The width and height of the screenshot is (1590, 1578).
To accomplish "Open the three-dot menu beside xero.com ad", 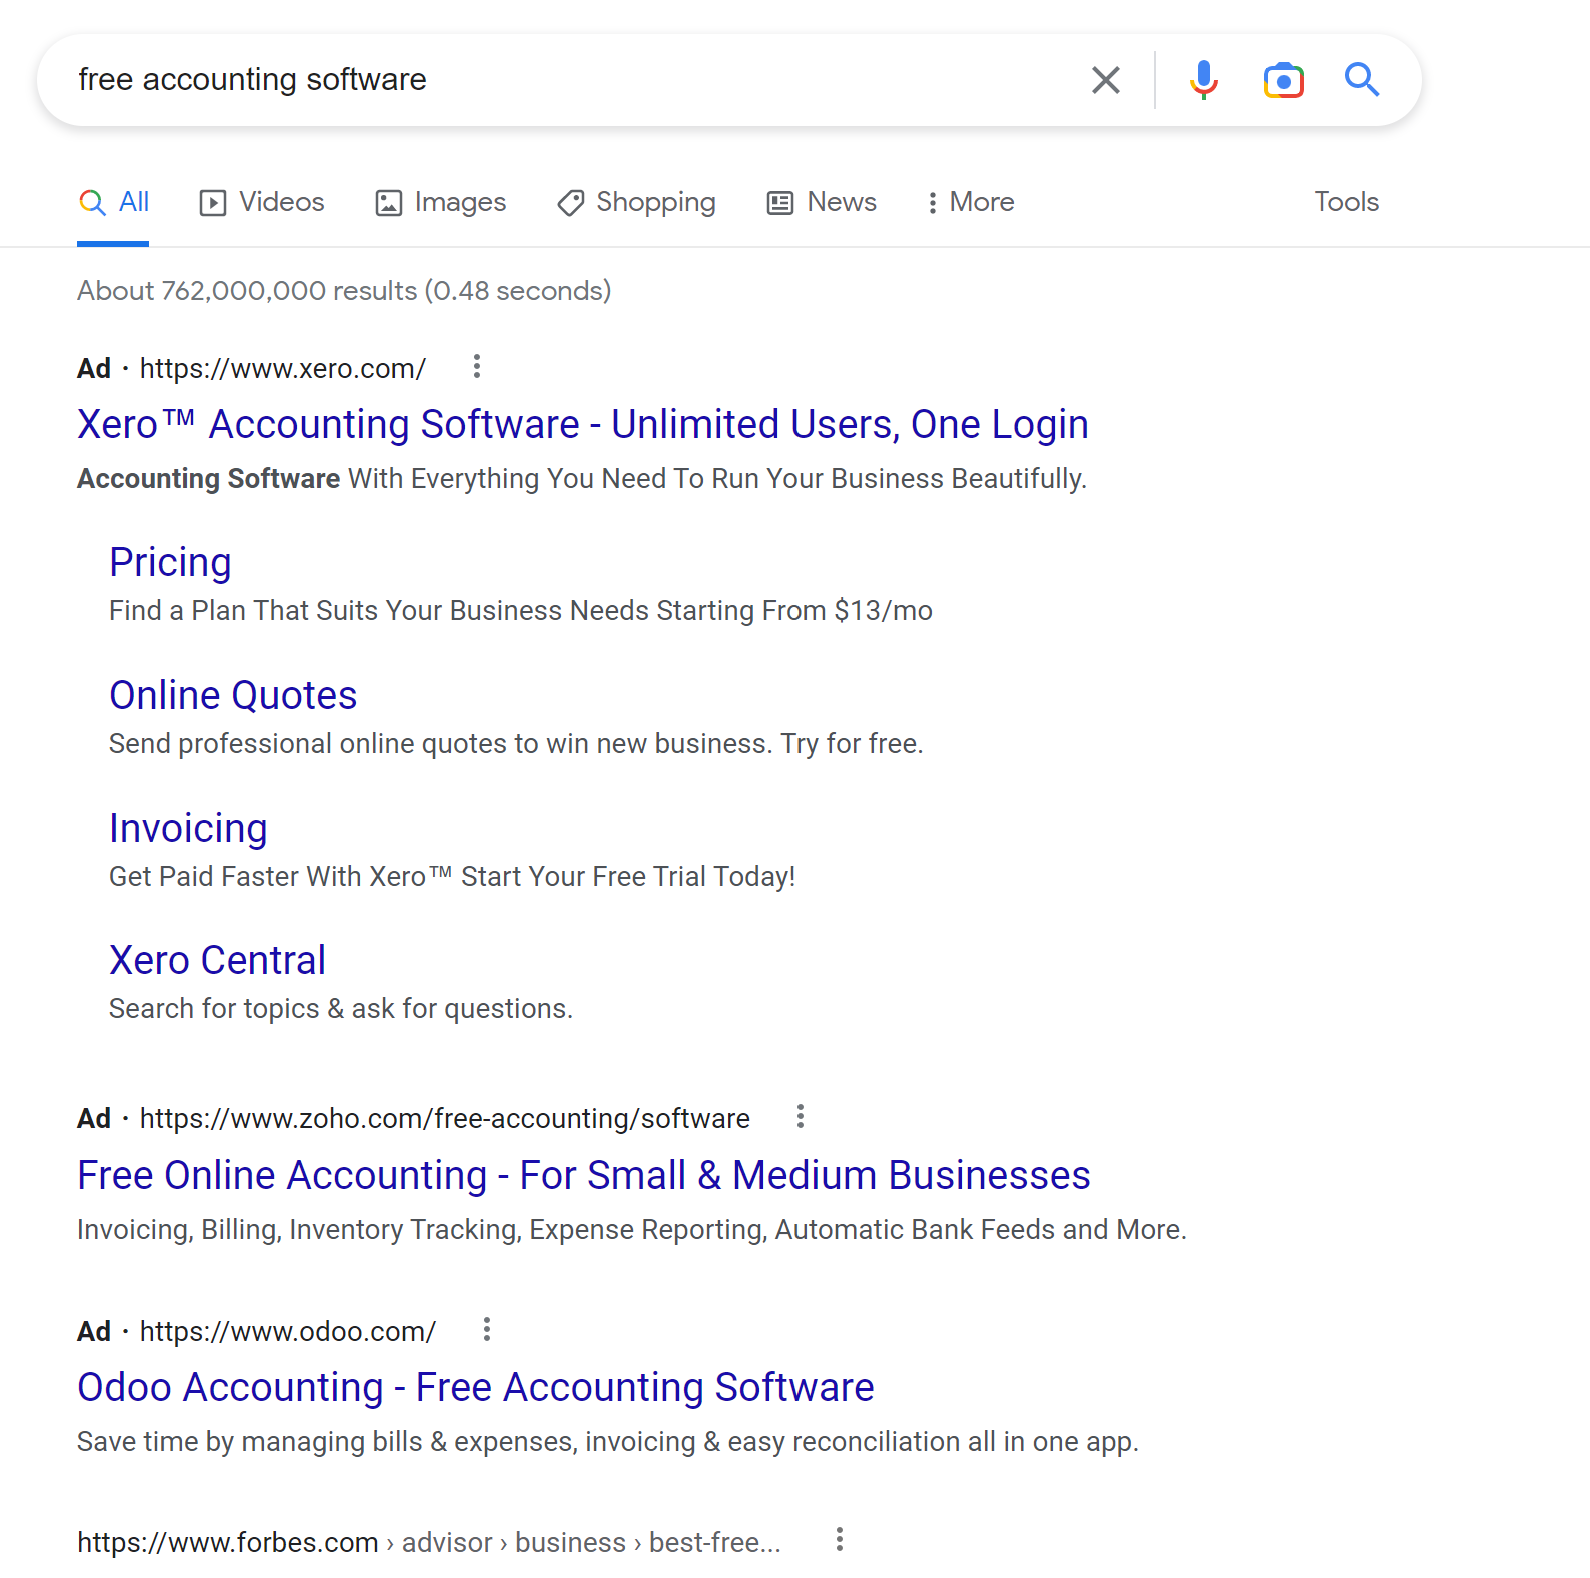I will [477, 367].
